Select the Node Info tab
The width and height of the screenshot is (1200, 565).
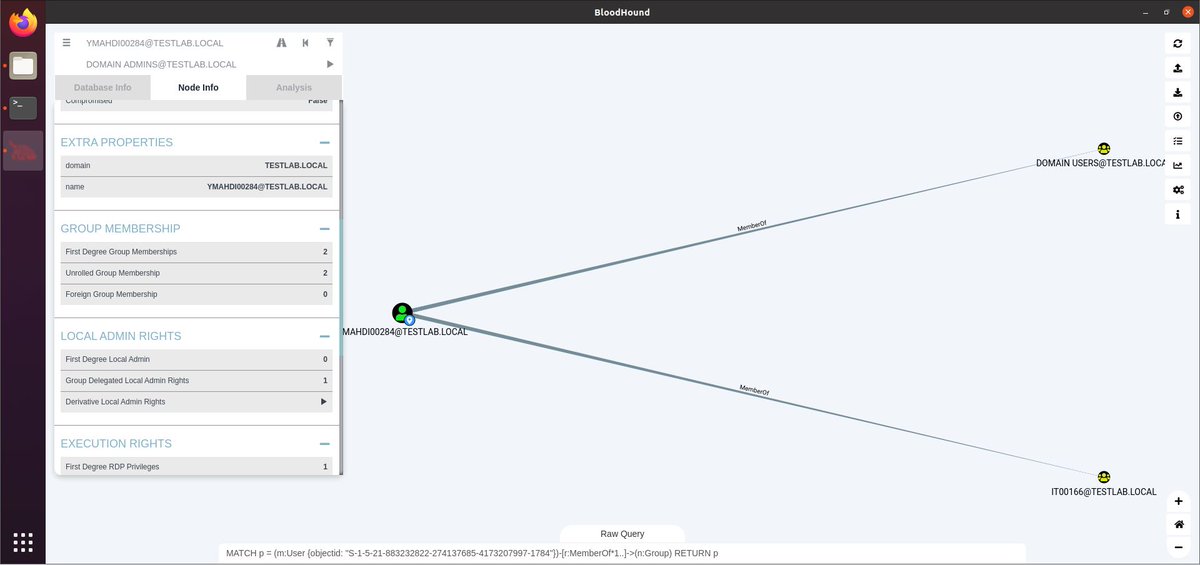pyautogui.click(x=198, y=88)
